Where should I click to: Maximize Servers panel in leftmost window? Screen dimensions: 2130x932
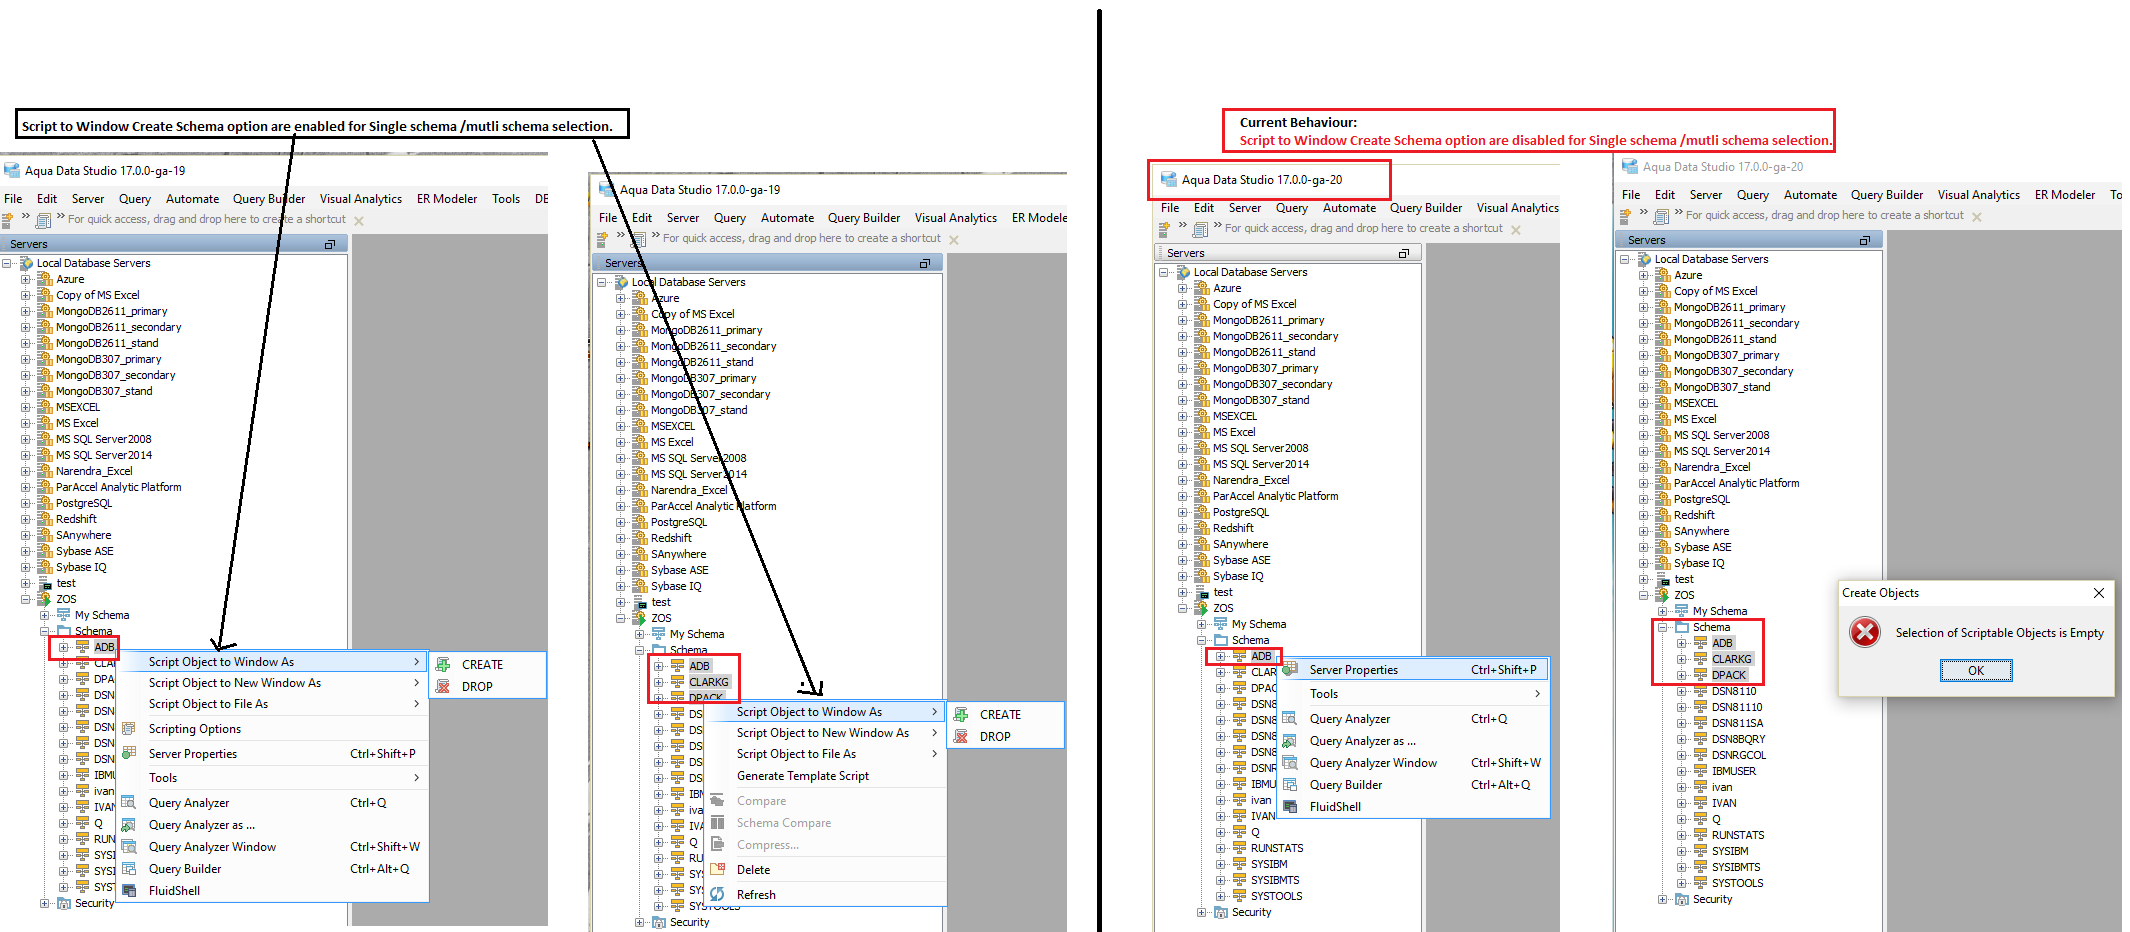[x=330, y=244]
